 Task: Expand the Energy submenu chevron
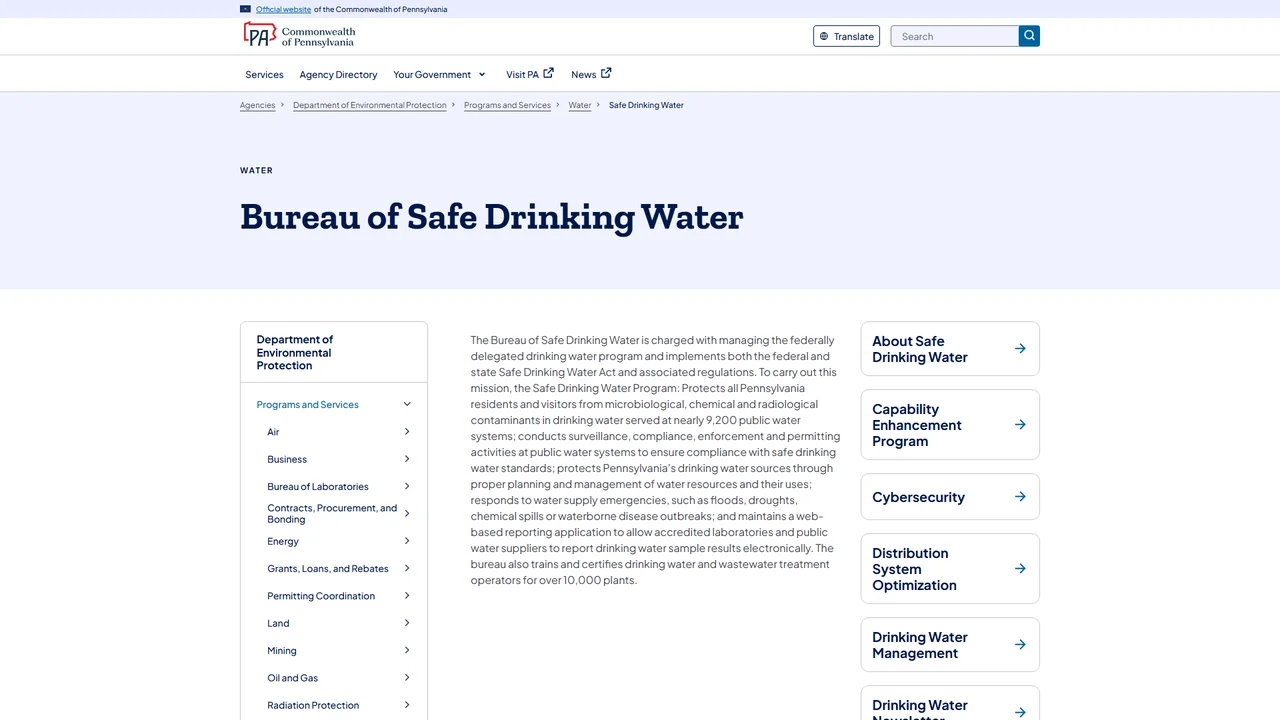click(x=407, y=541)
